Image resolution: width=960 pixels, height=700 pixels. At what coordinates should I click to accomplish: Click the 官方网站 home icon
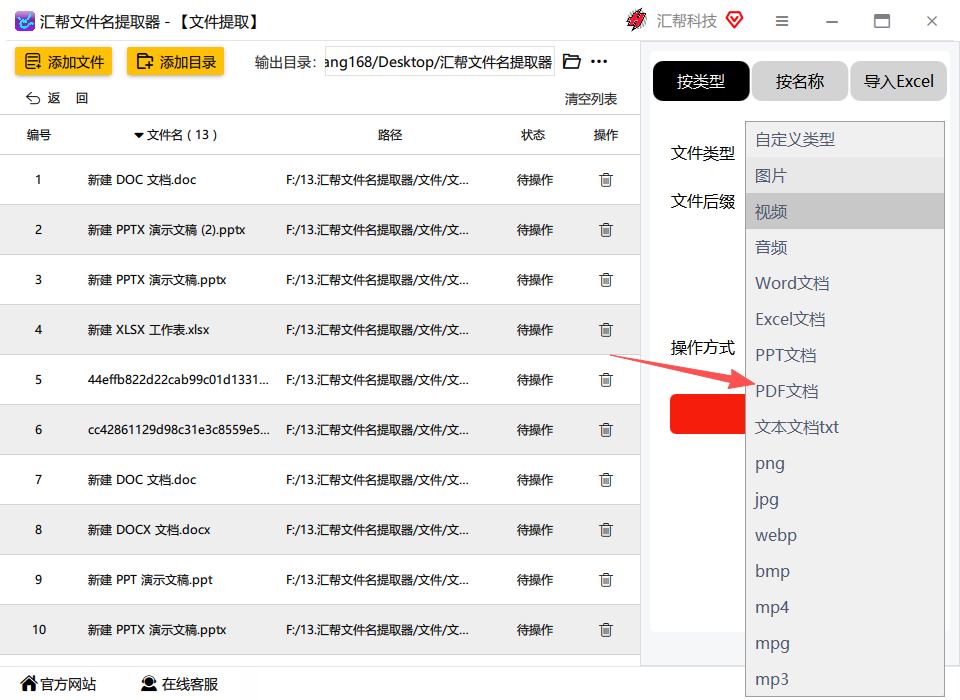(x=28, y=683)
